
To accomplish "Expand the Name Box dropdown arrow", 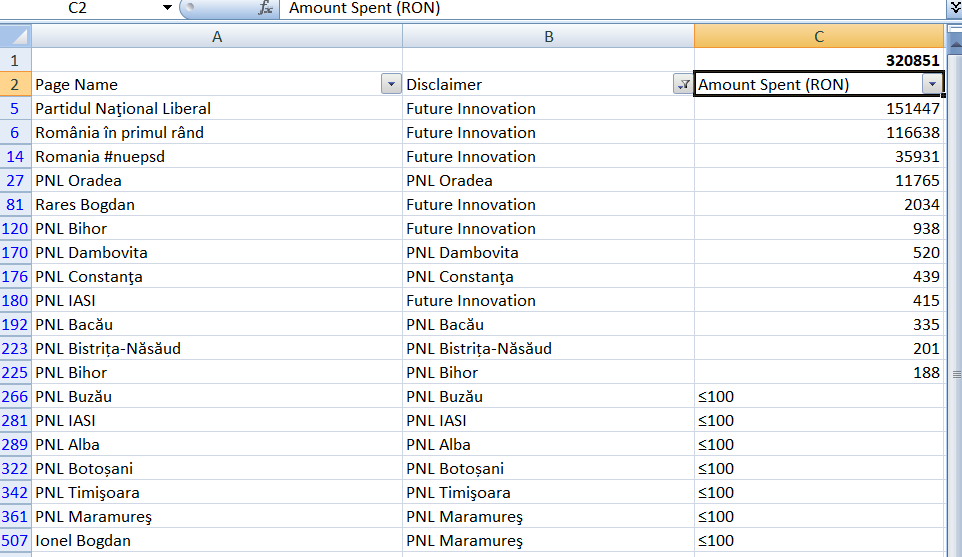I will tap(167, 8).
